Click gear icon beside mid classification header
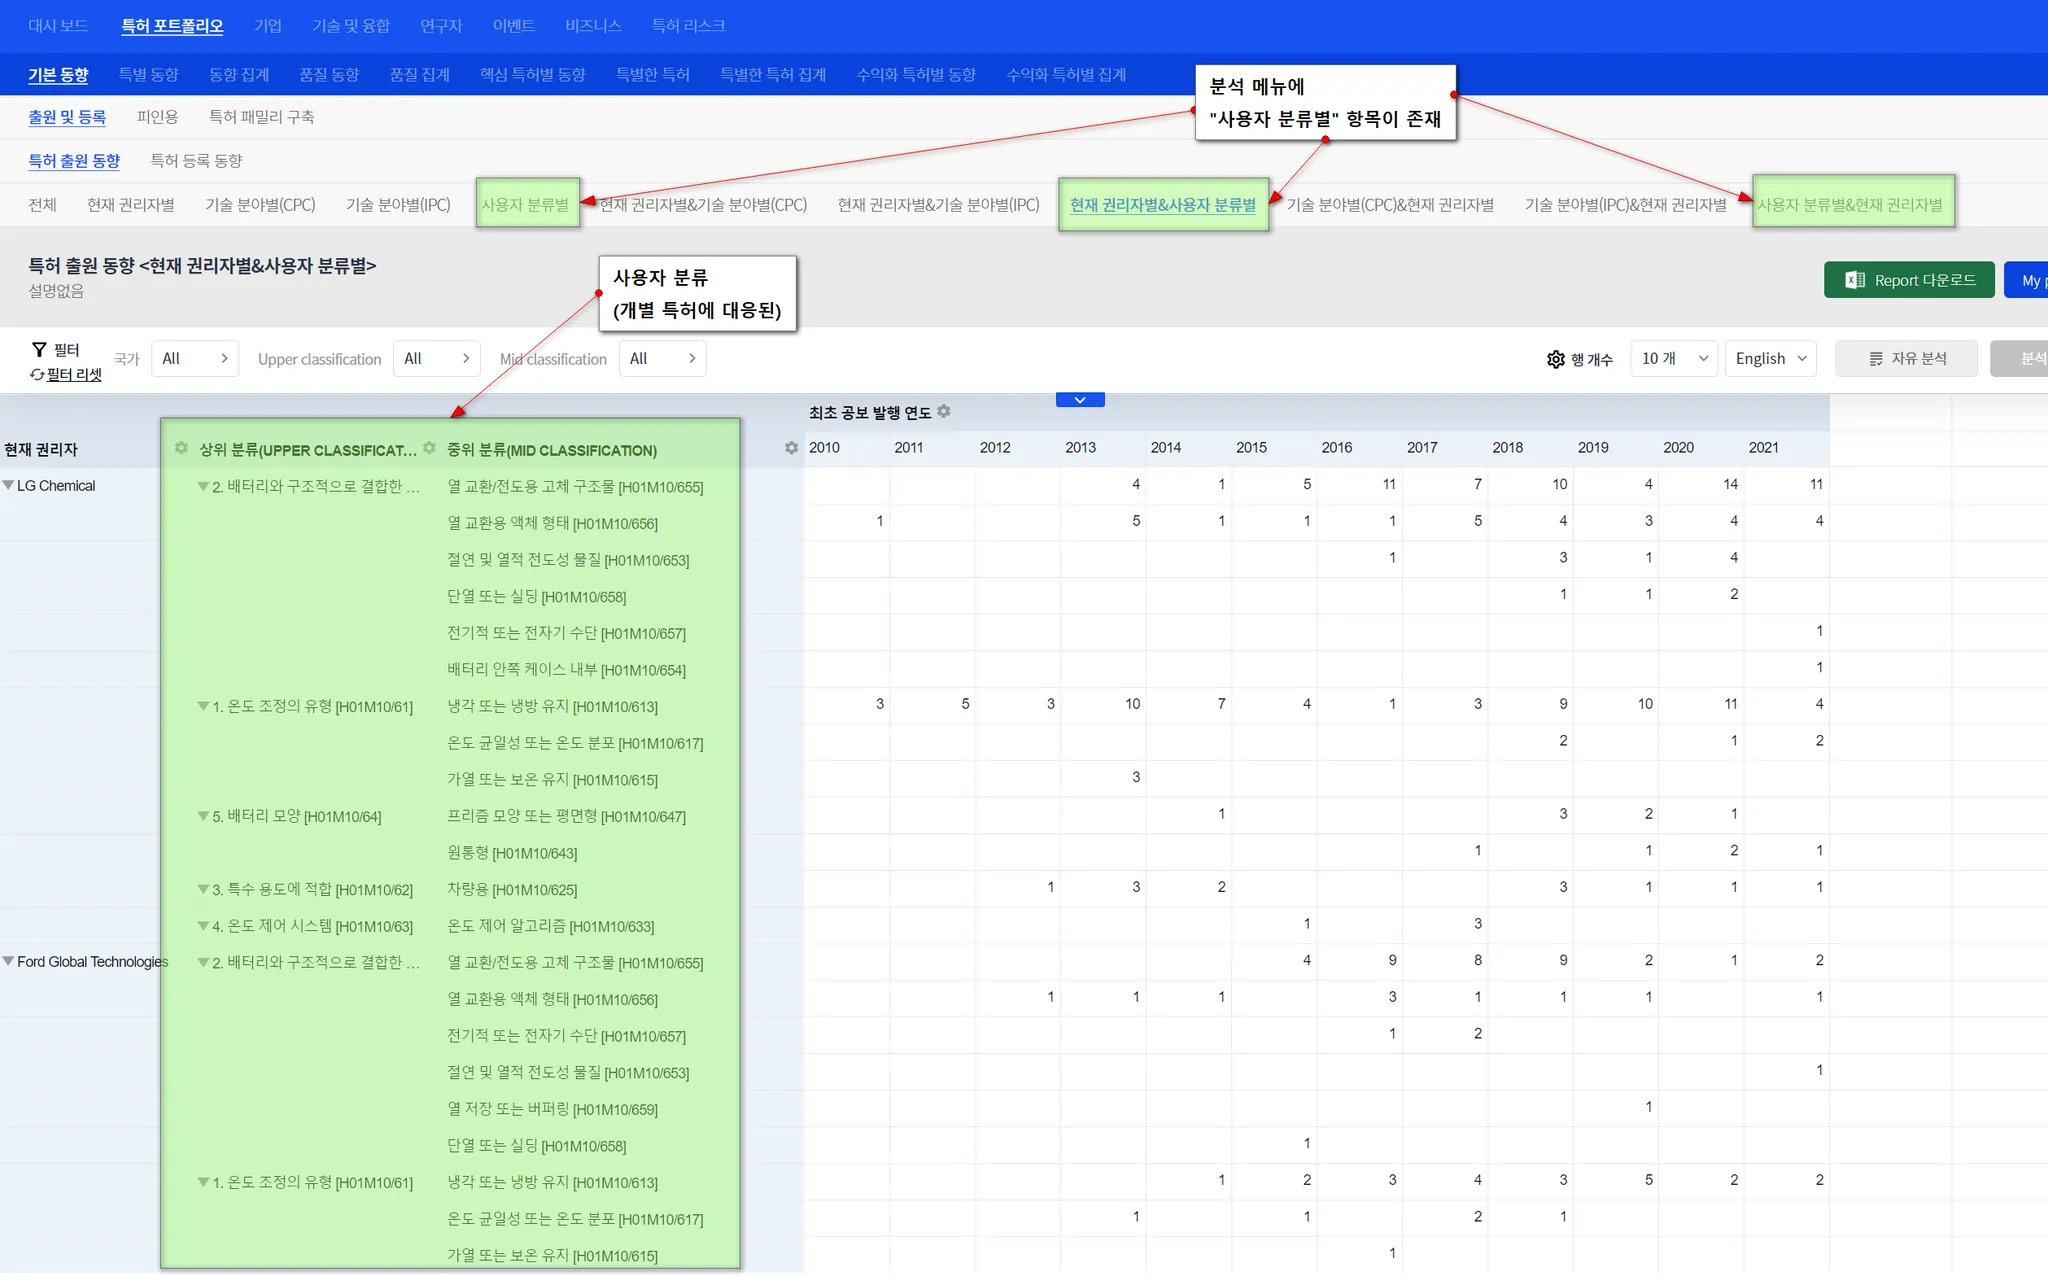Viewport: 2048px width, 1277px height. [429, 448]
